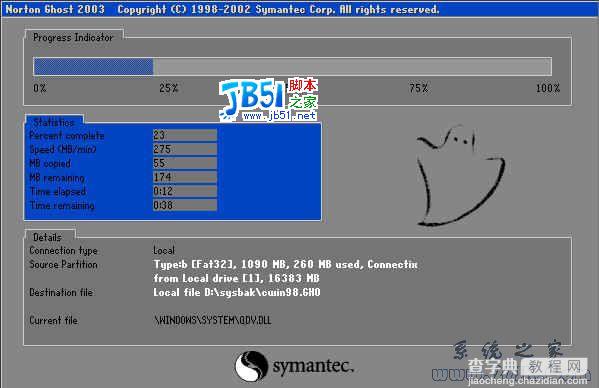599x388 pixels.
Task: Click the Current file label
Action: [53, 320]
